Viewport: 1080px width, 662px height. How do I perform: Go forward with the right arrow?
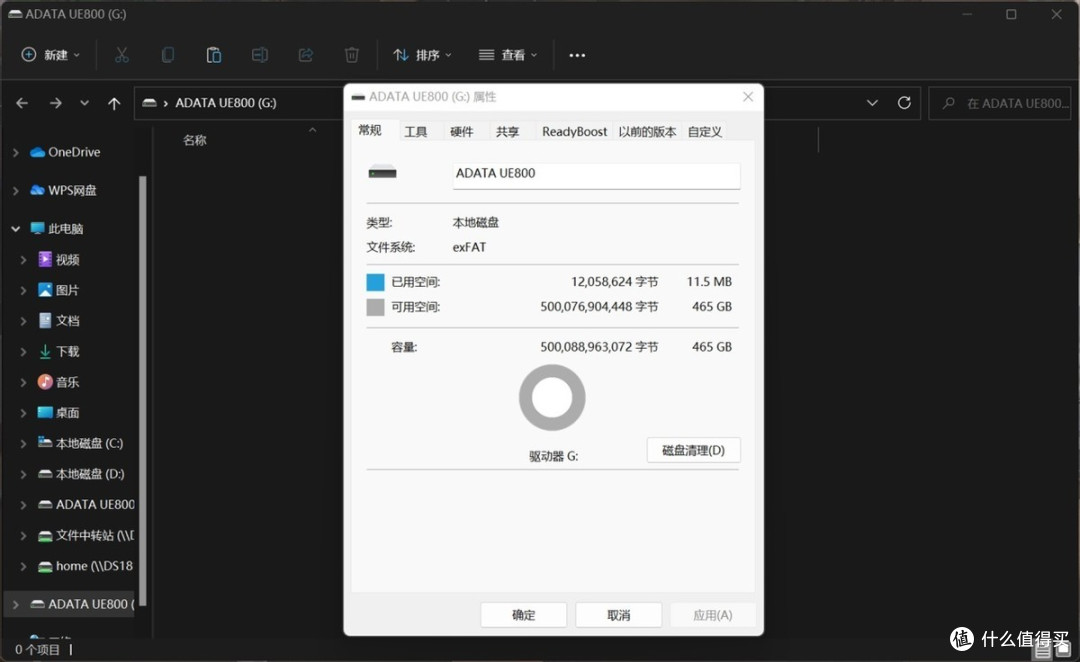(56, 103)
